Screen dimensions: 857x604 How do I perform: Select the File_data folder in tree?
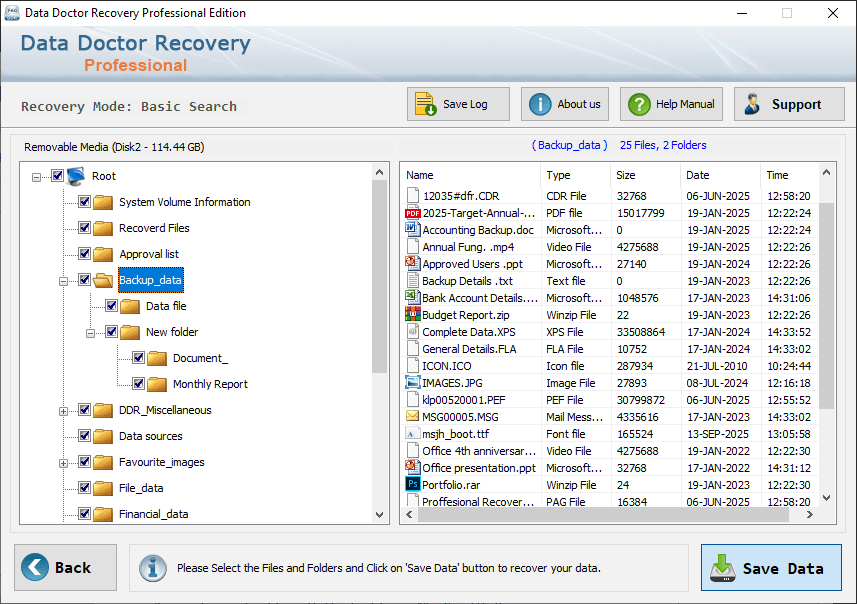pyautogui.click(x=141, y=488)
